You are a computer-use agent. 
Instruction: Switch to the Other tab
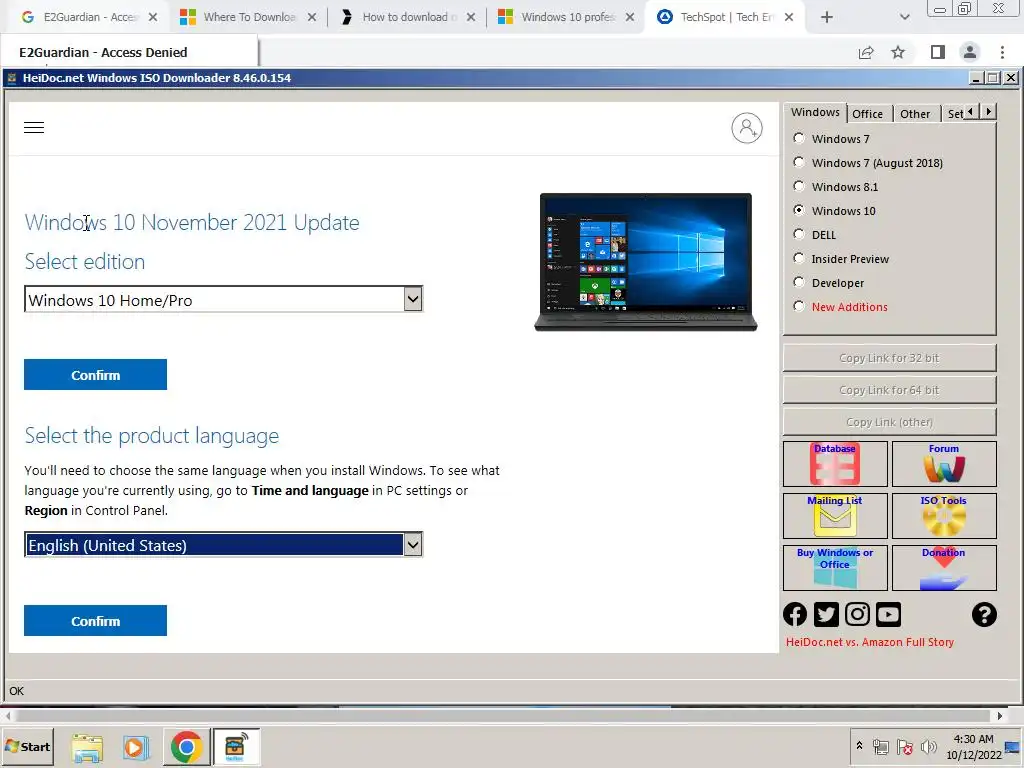(x=914, y=114)
